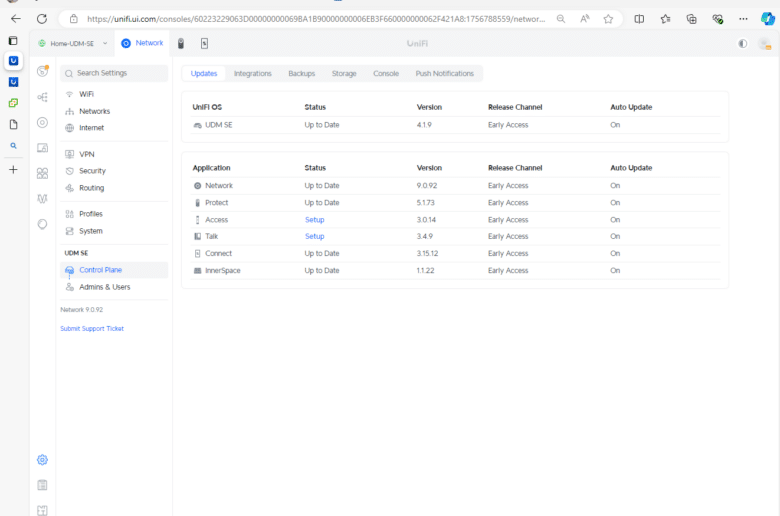Bookmark page with the star icon

(x=608, y=19)
